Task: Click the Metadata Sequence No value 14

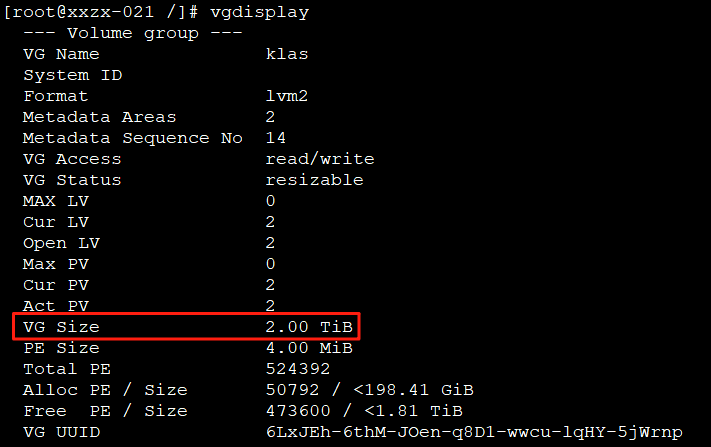Action: pos(276,138)
